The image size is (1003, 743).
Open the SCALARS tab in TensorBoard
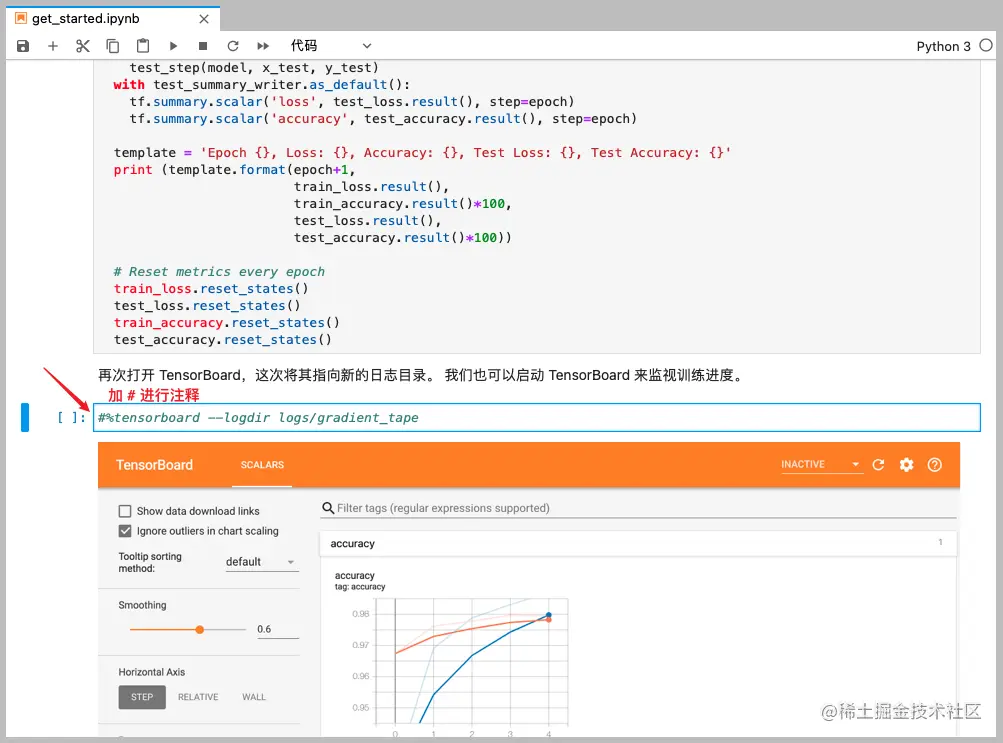coord(262,465)
